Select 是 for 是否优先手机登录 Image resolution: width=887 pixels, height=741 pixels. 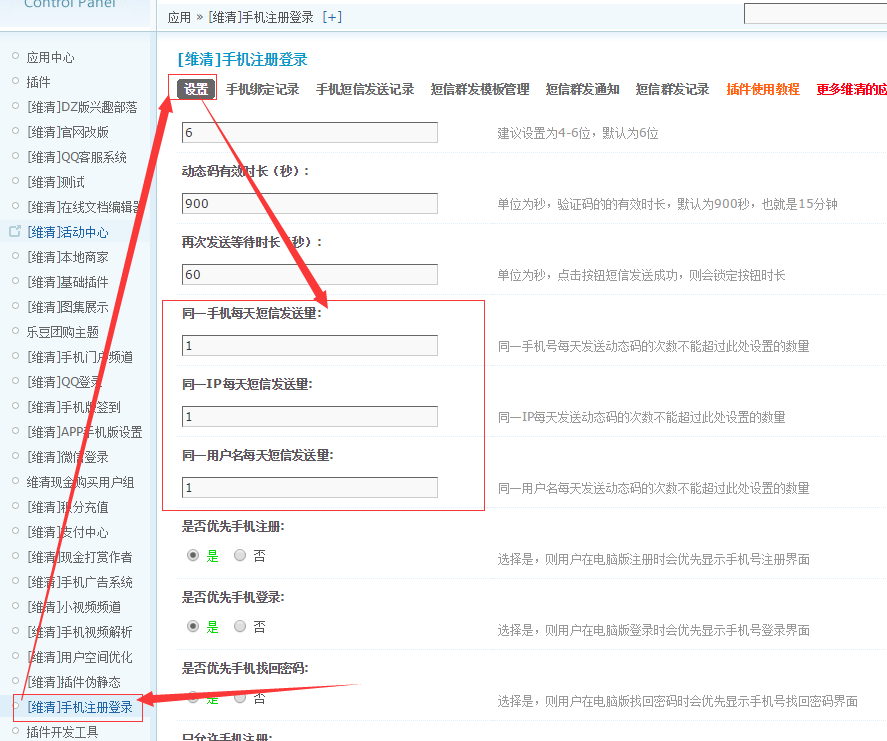(x=193, y=626)
